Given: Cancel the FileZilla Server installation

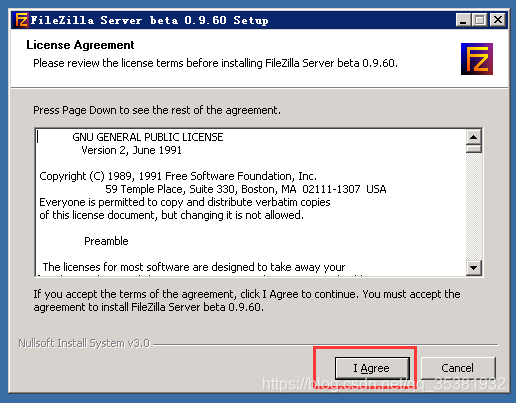Looking at the screenshot, I should click(x=458, y=368).
